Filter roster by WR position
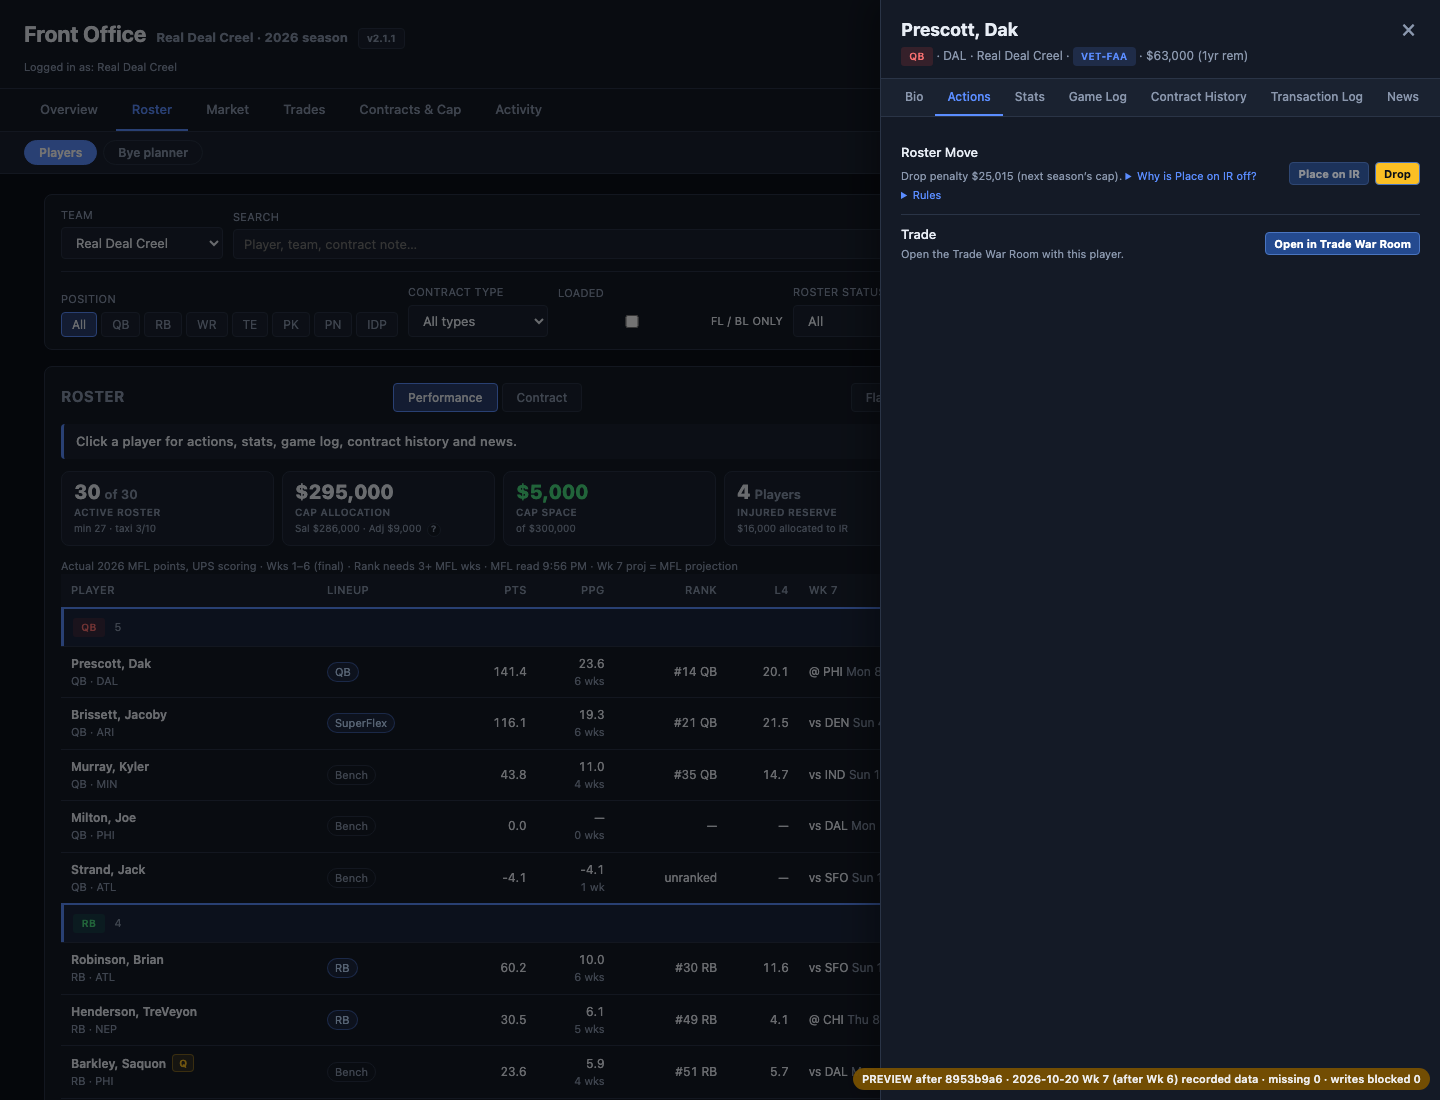The image size is (1440, 1100). point(207,325)
